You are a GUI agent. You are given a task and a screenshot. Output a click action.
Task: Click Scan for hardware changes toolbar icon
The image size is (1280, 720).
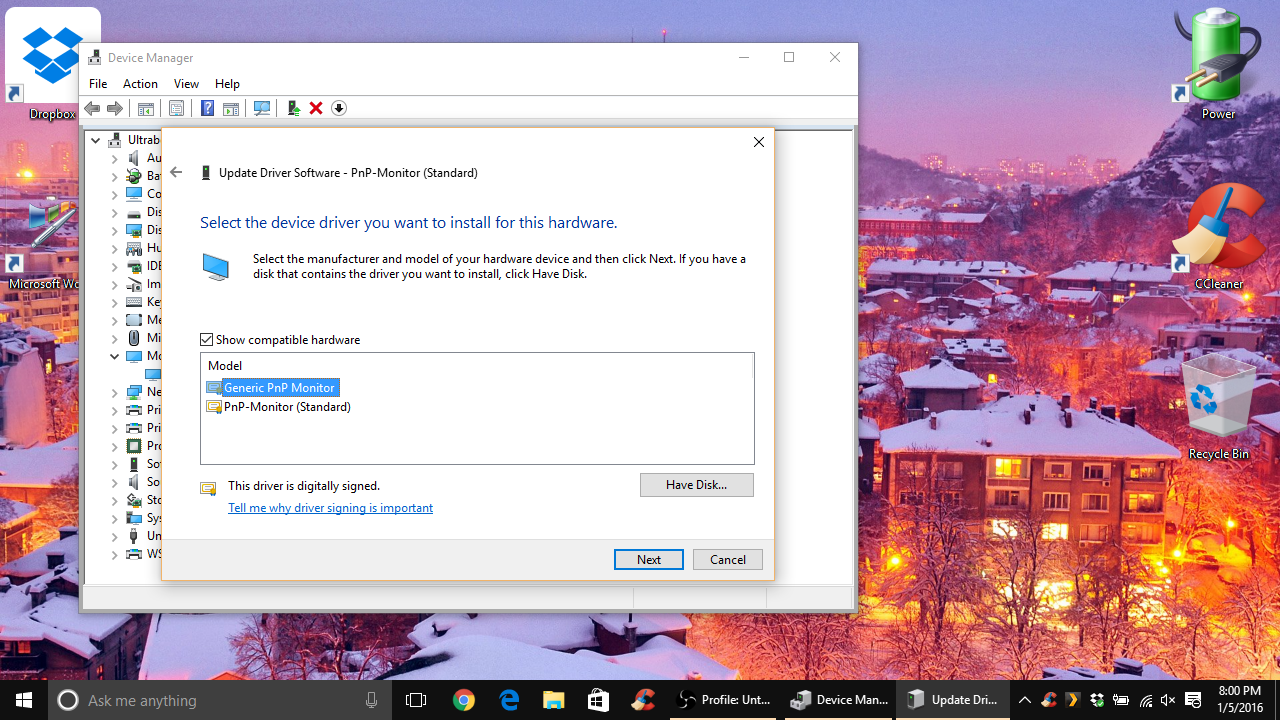click(262, 108)
